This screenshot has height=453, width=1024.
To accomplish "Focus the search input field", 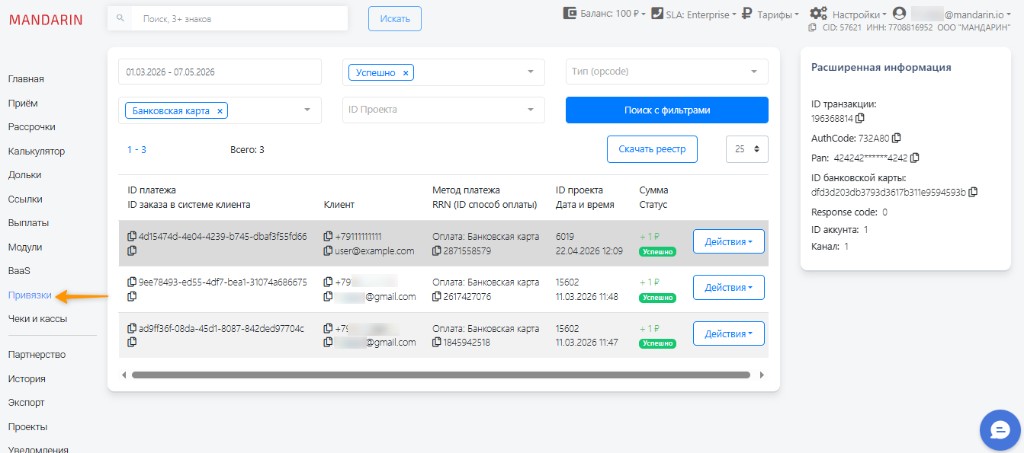I will point(240,18).
